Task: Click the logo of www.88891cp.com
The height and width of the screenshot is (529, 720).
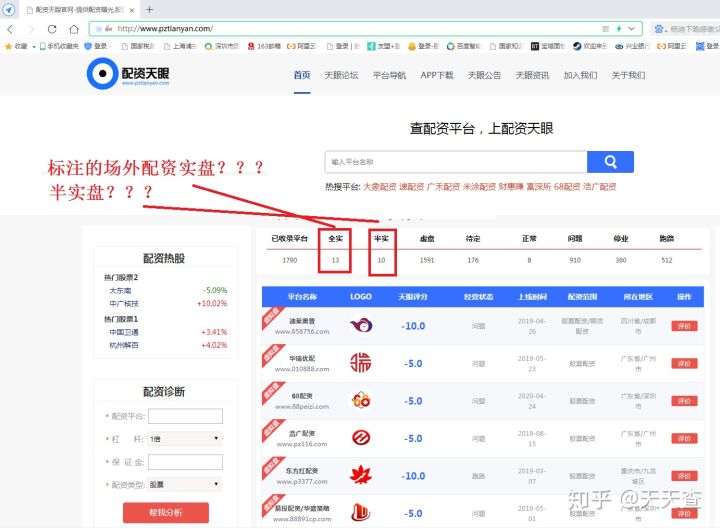Action: (361, 512)
